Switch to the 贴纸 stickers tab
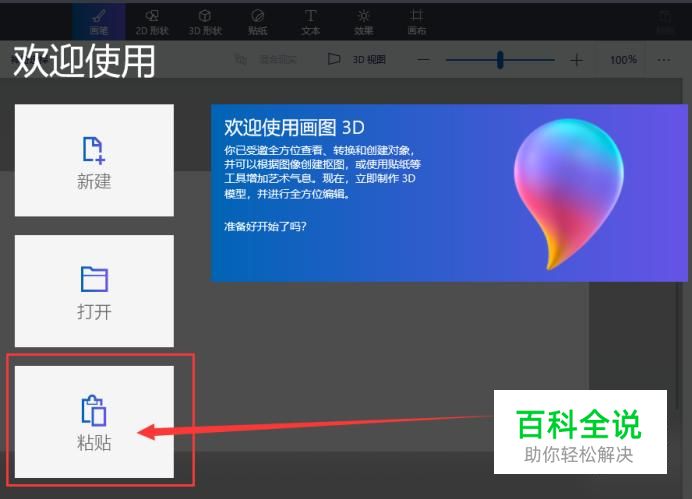 click(258, 22)
